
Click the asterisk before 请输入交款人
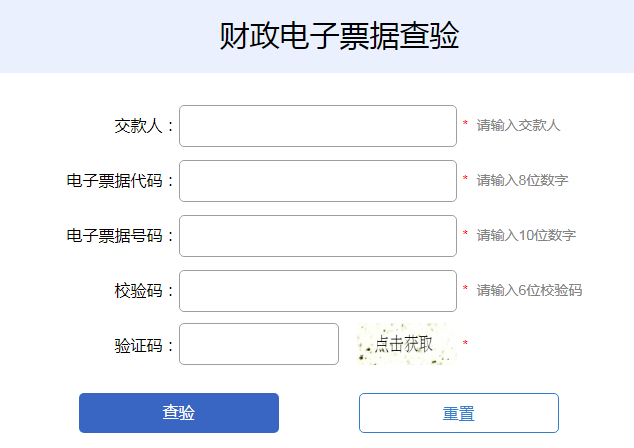coord(465,125)
